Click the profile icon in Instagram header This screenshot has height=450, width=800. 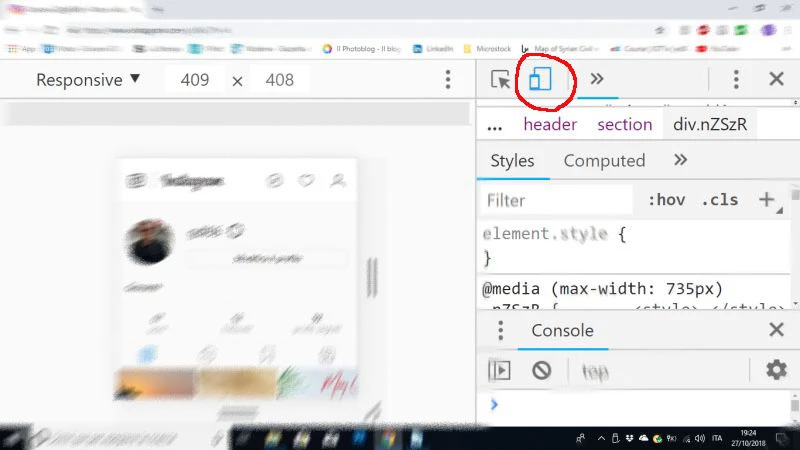click(x=337, y=180)
